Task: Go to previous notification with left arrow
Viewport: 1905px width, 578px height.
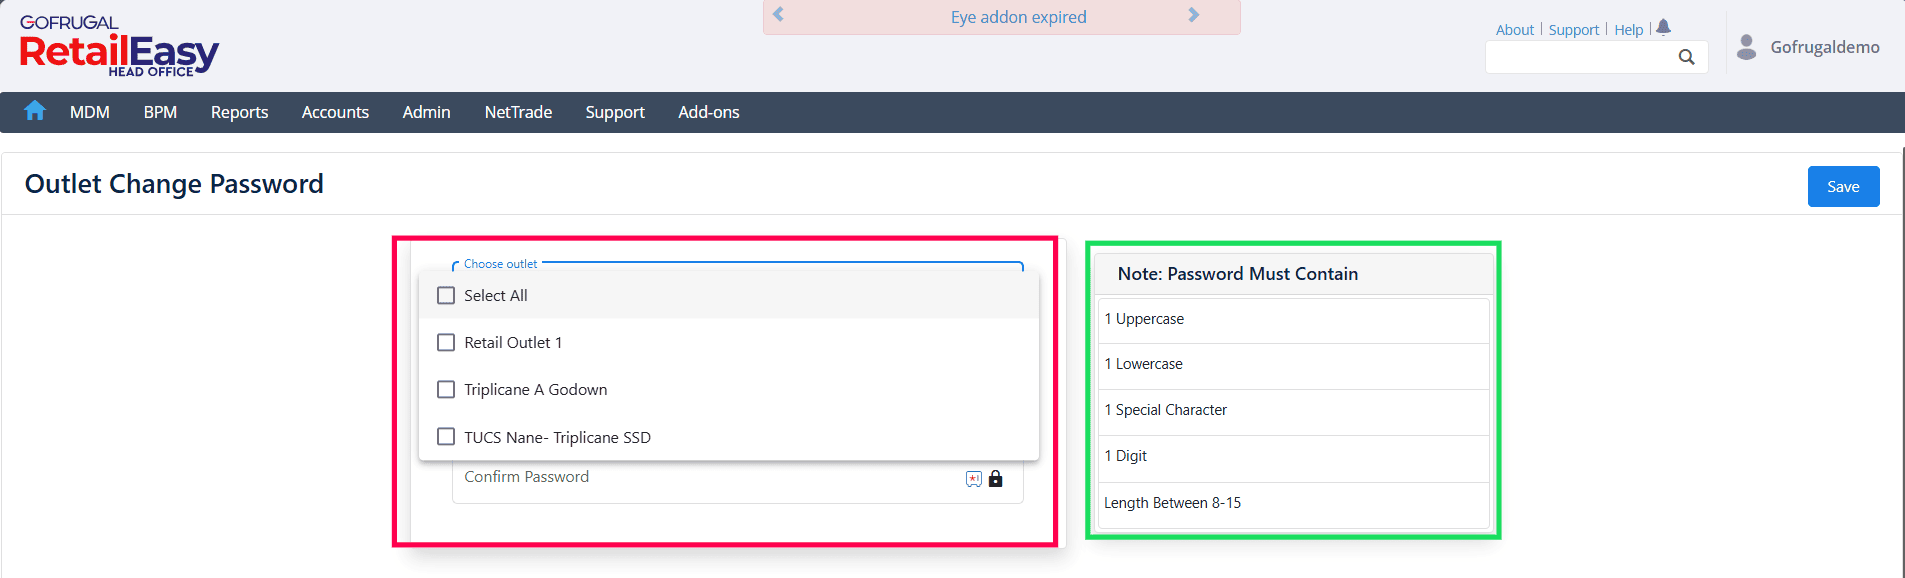Action: pyautogui.click(x=778, y=15)
